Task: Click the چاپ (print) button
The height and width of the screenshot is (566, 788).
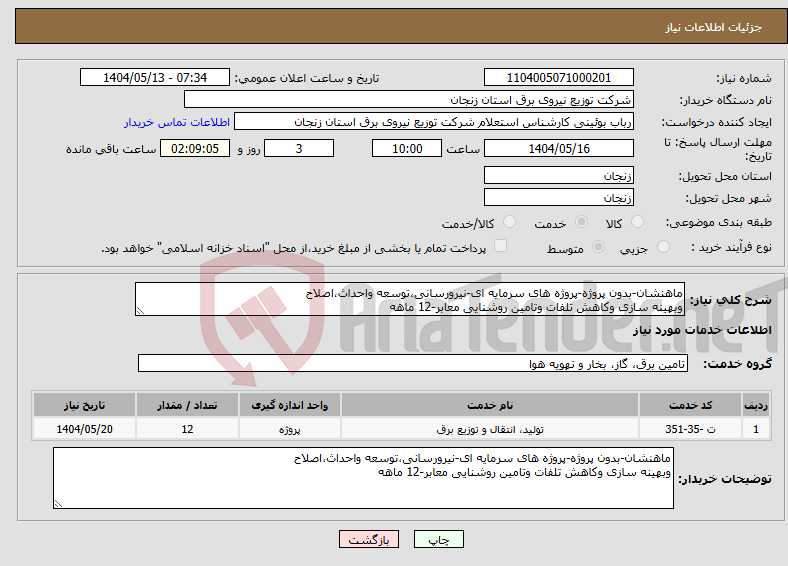Action: point(438,539)
